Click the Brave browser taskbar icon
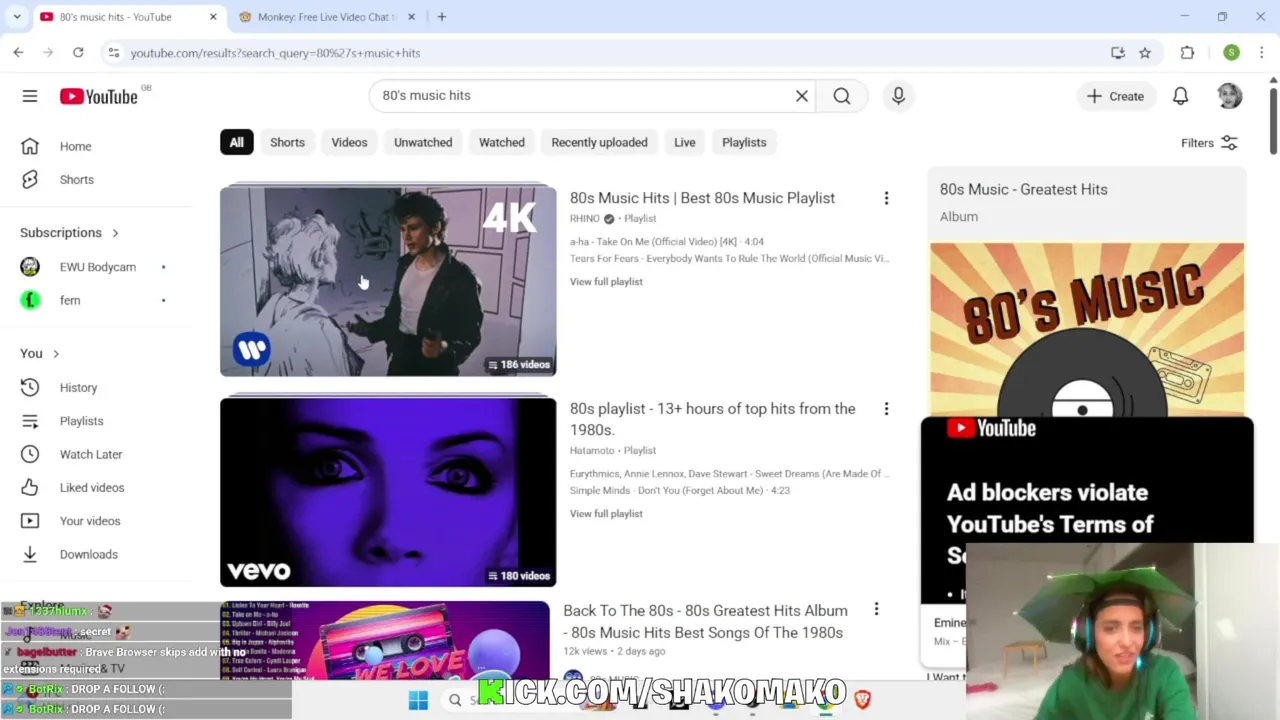This screenshot has width=1280, height=720. [862, 700]
